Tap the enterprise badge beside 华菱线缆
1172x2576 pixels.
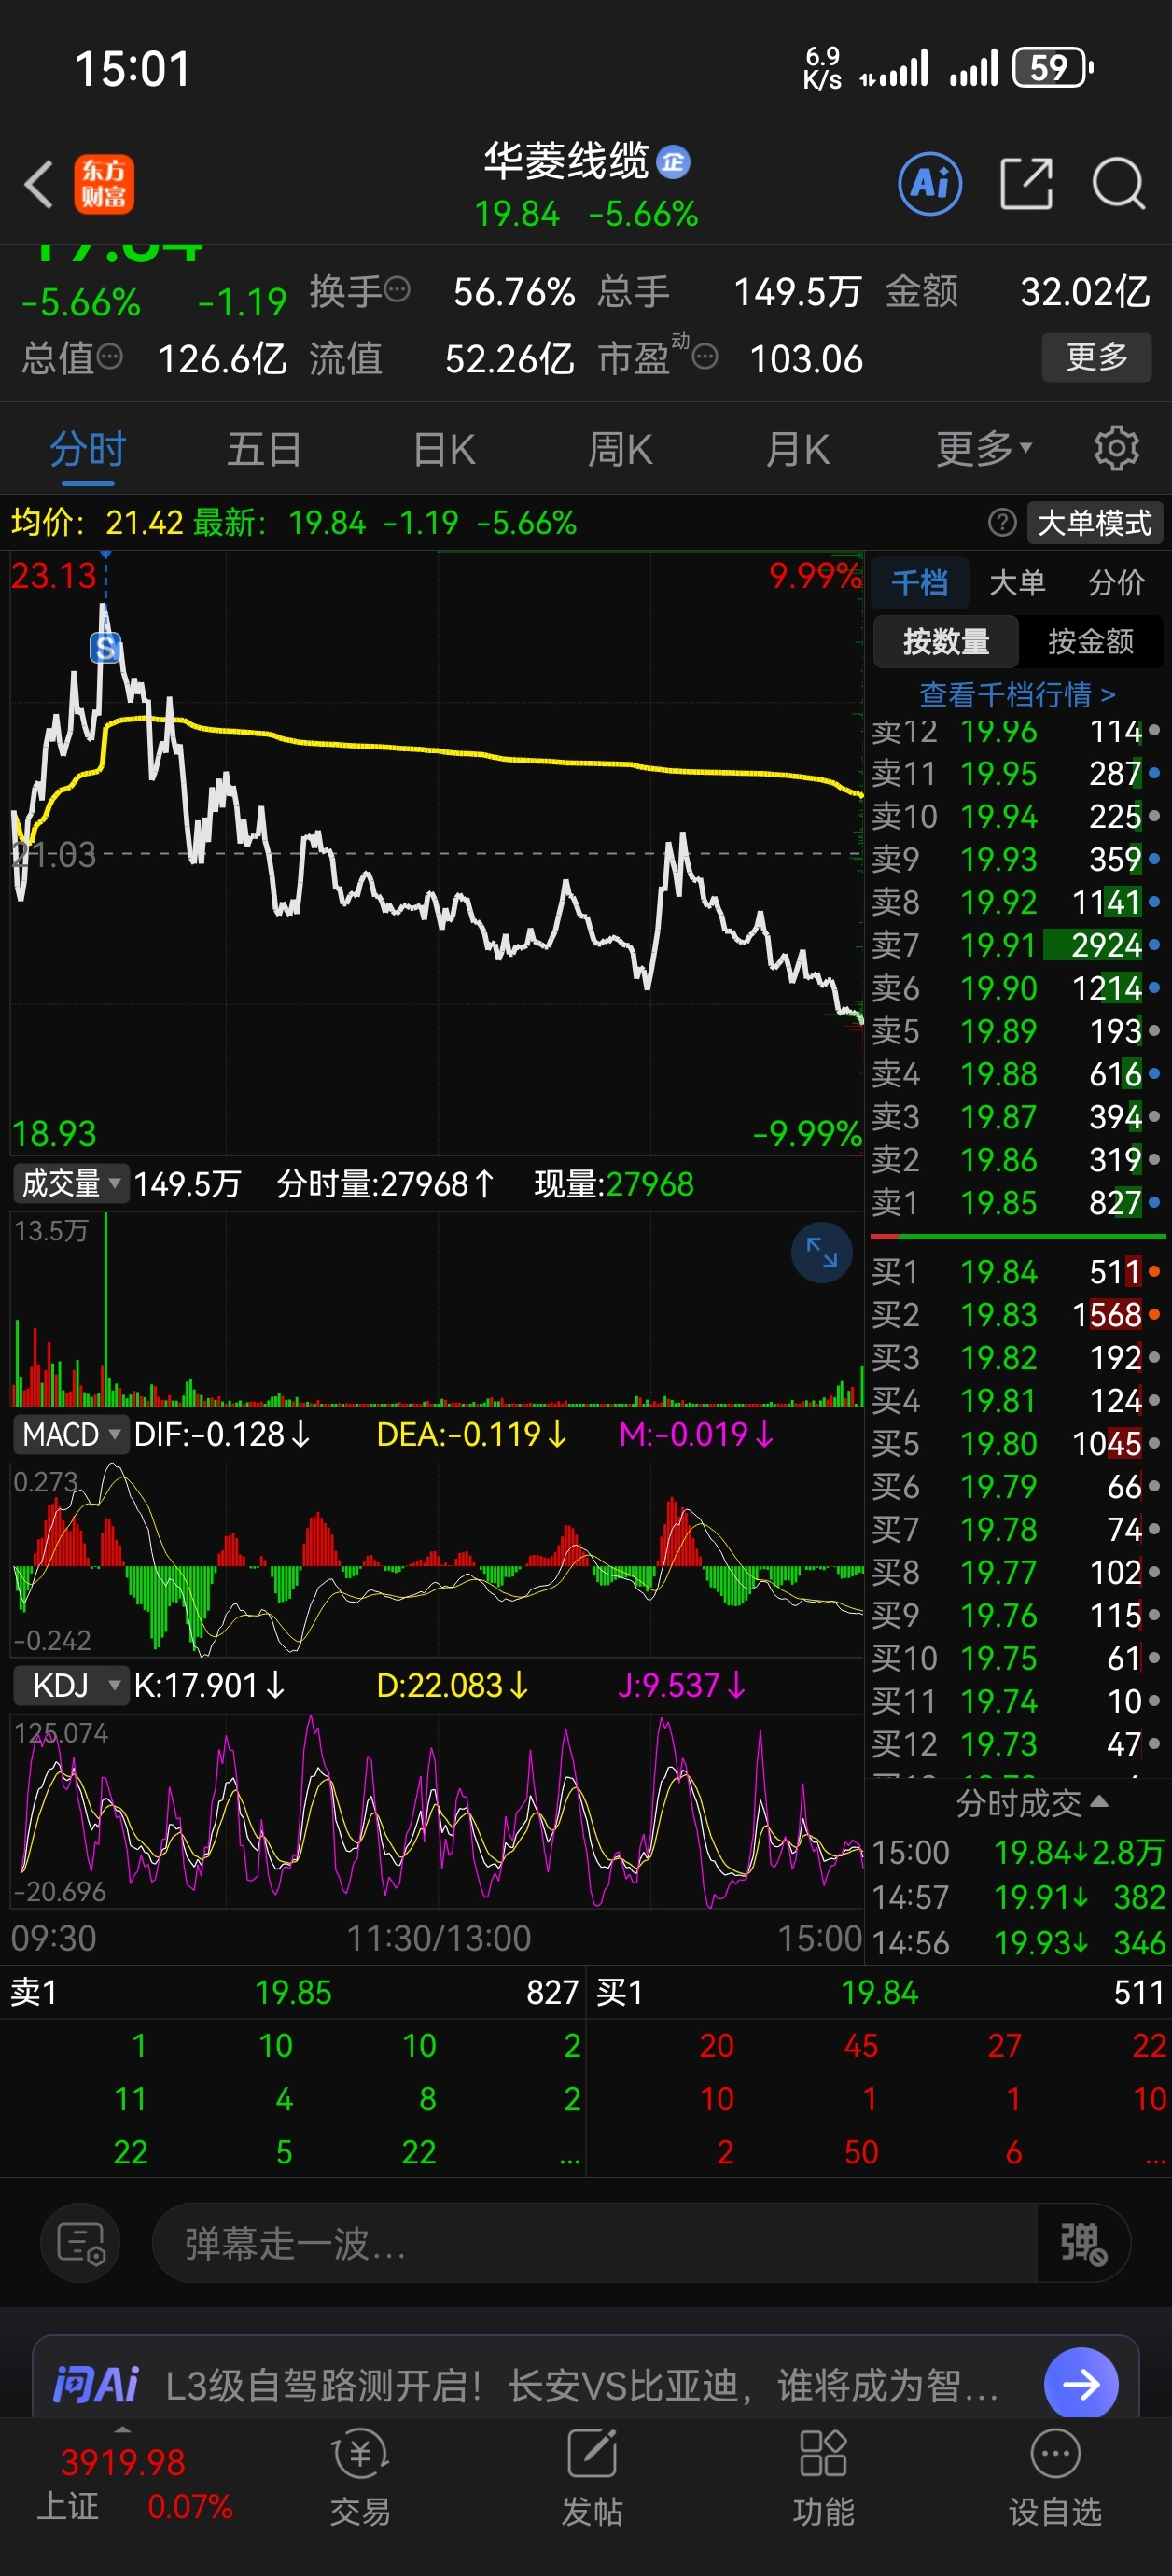pyautogui.click(x=673, y=162)
